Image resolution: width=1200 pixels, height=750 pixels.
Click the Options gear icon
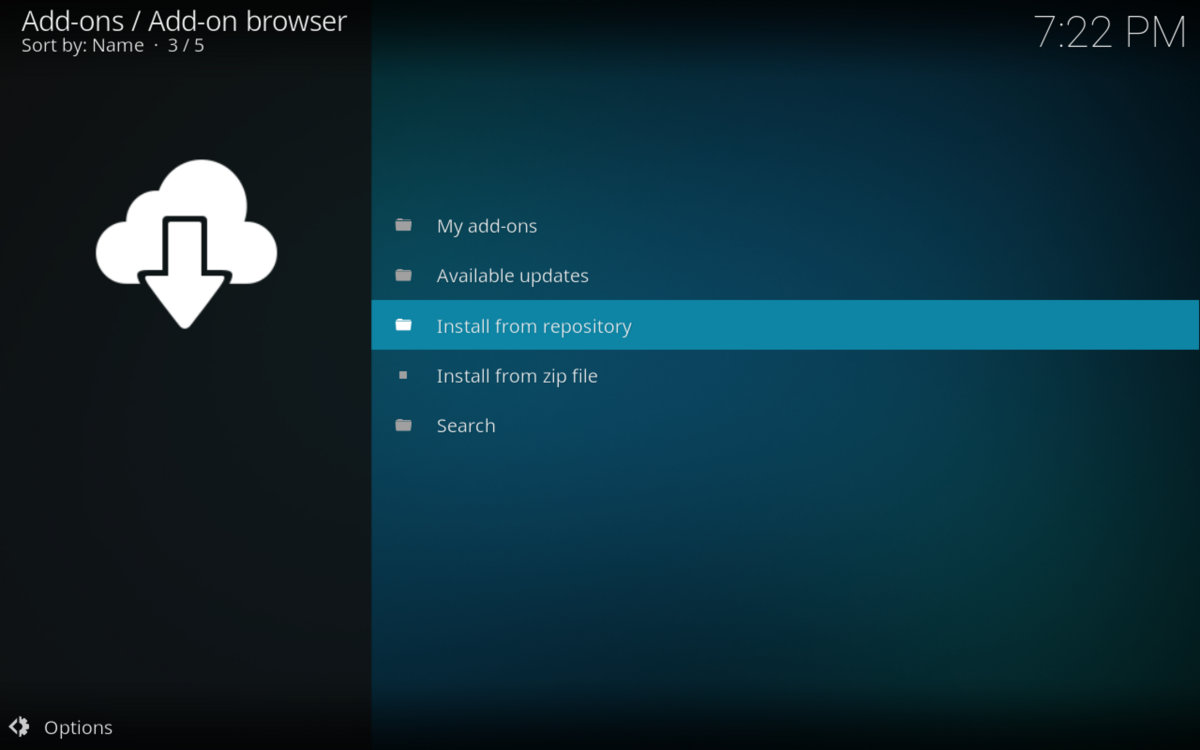[18, 727]
